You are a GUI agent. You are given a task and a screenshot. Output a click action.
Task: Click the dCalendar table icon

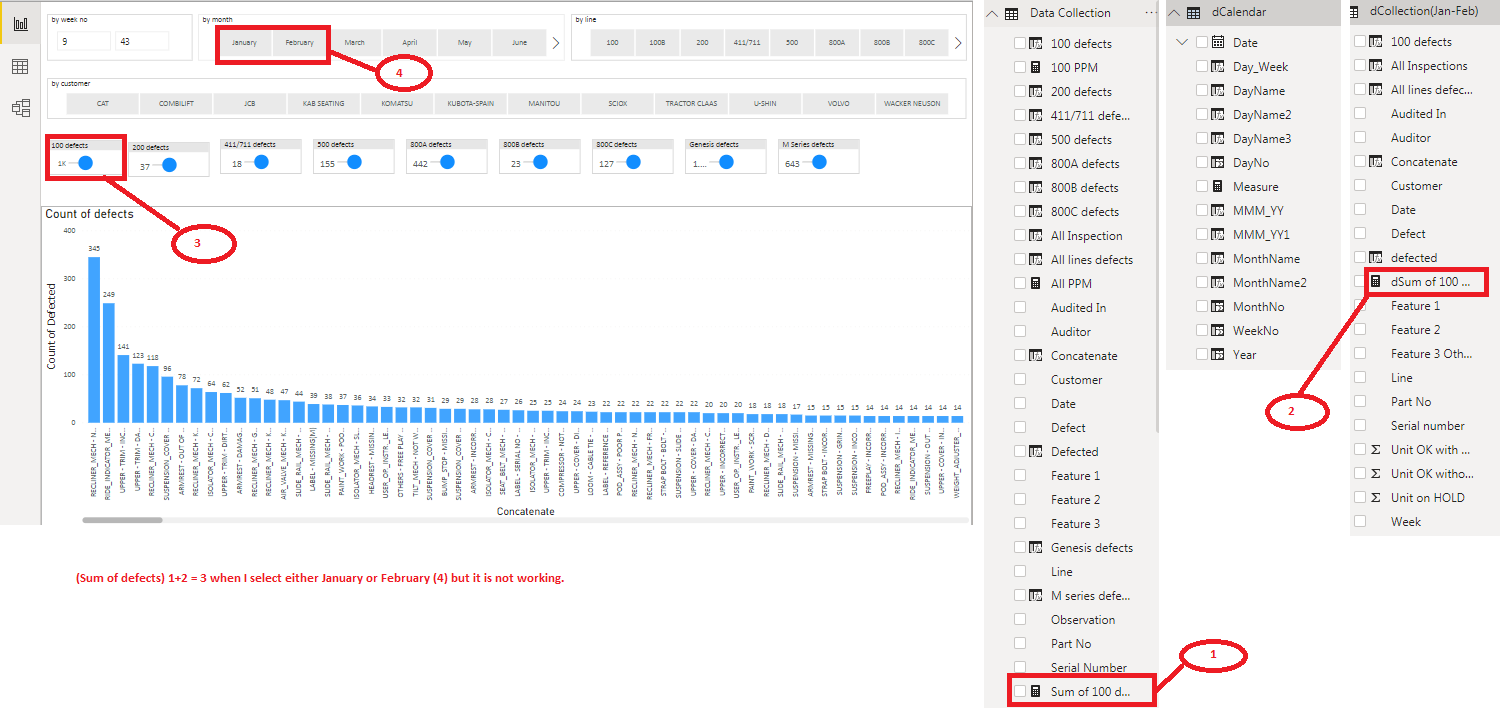(x=1193, y=13)
